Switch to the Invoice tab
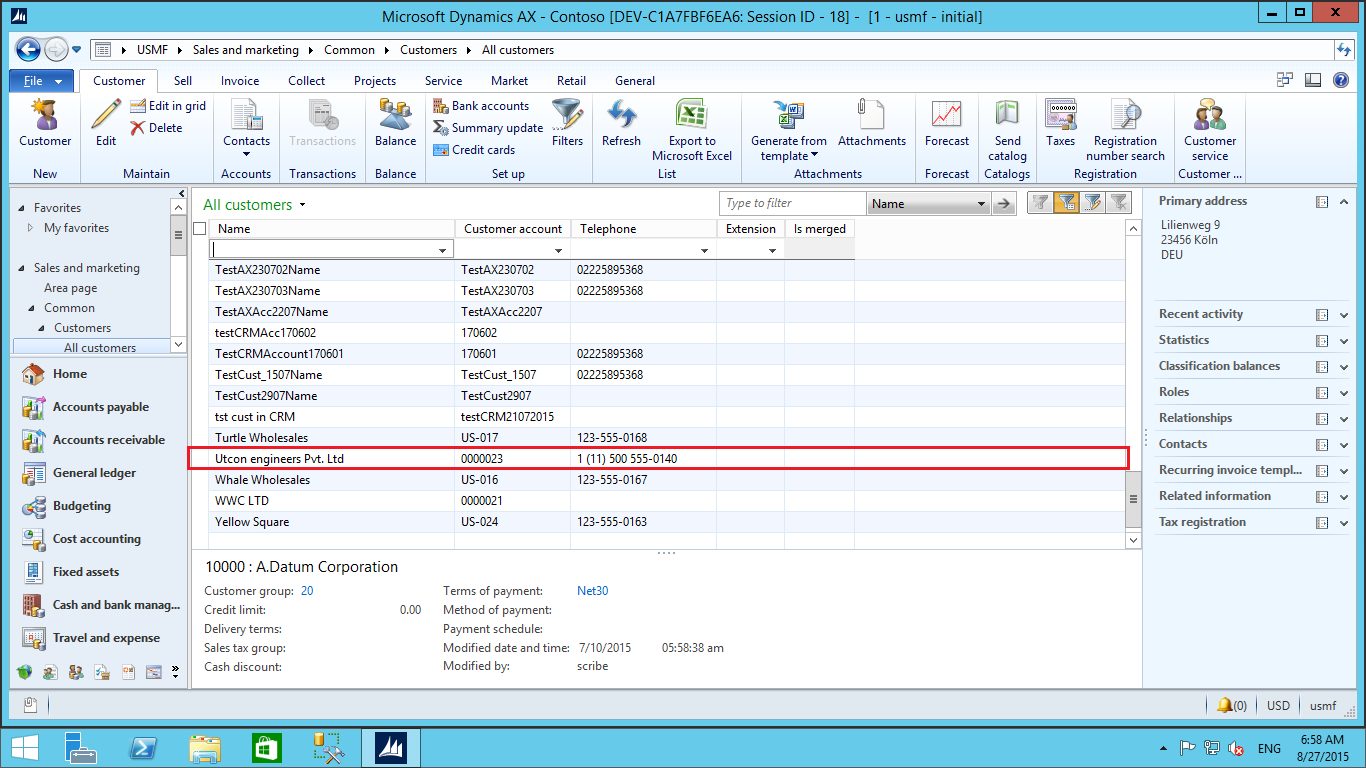This screenshot has height=768, width=1366. (240, 81)
